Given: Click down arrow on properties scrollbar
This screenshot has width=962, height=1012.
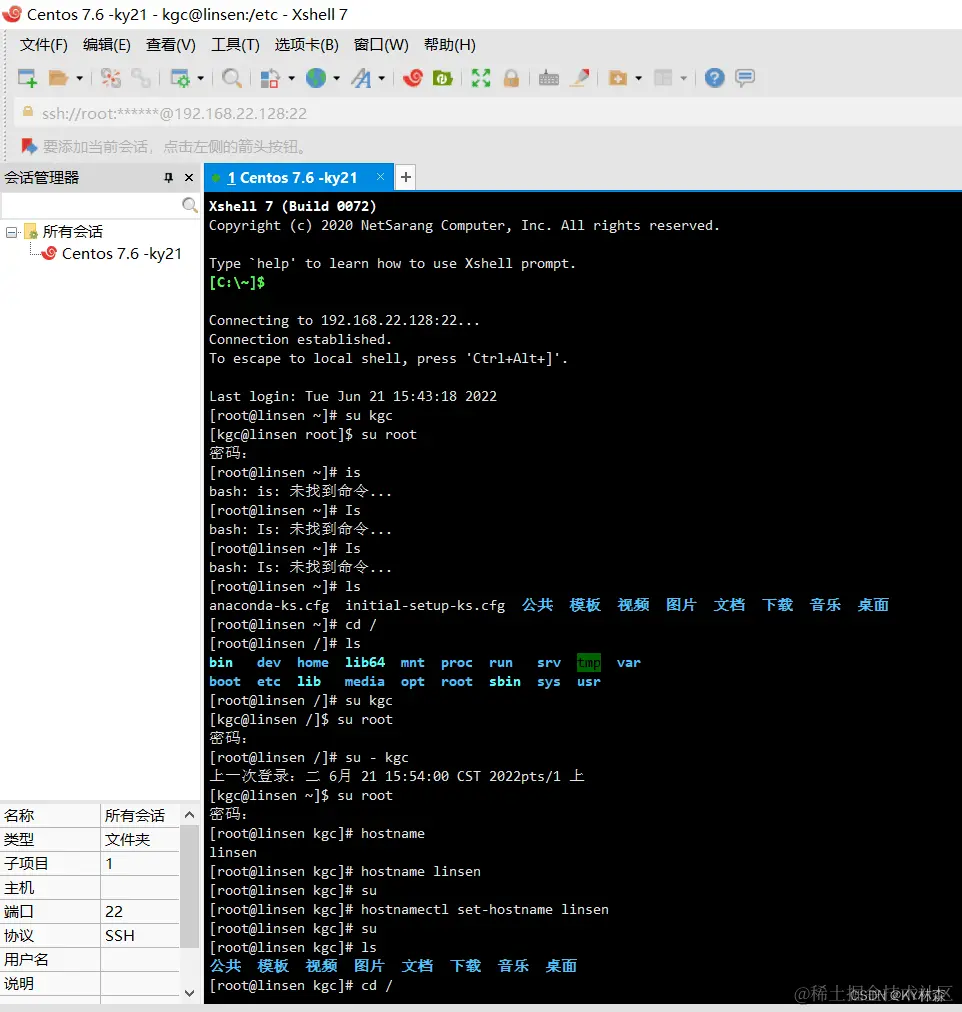Looking at the screenshot, I should coord(189,993).
